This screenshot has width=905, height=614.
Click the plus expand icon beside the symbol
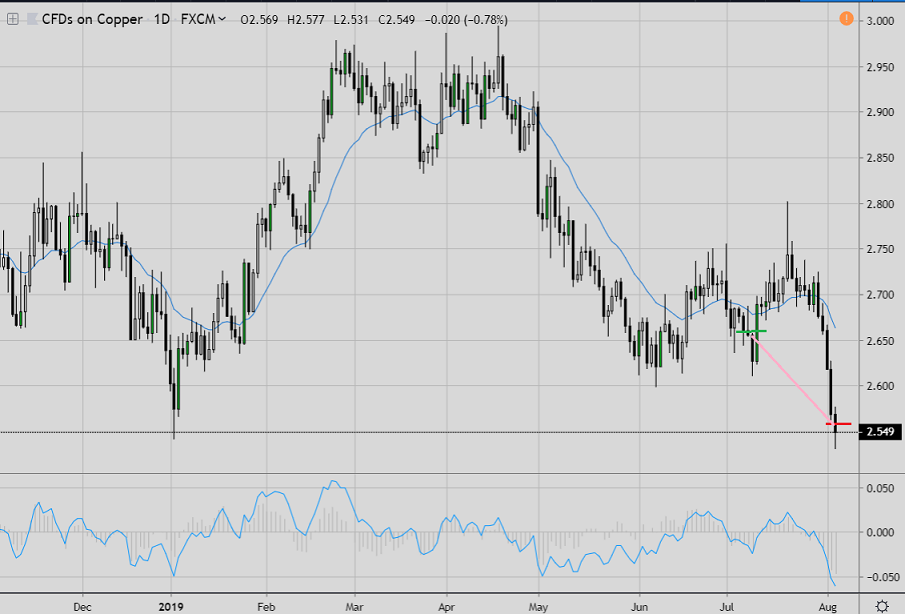tap(13, 20)
